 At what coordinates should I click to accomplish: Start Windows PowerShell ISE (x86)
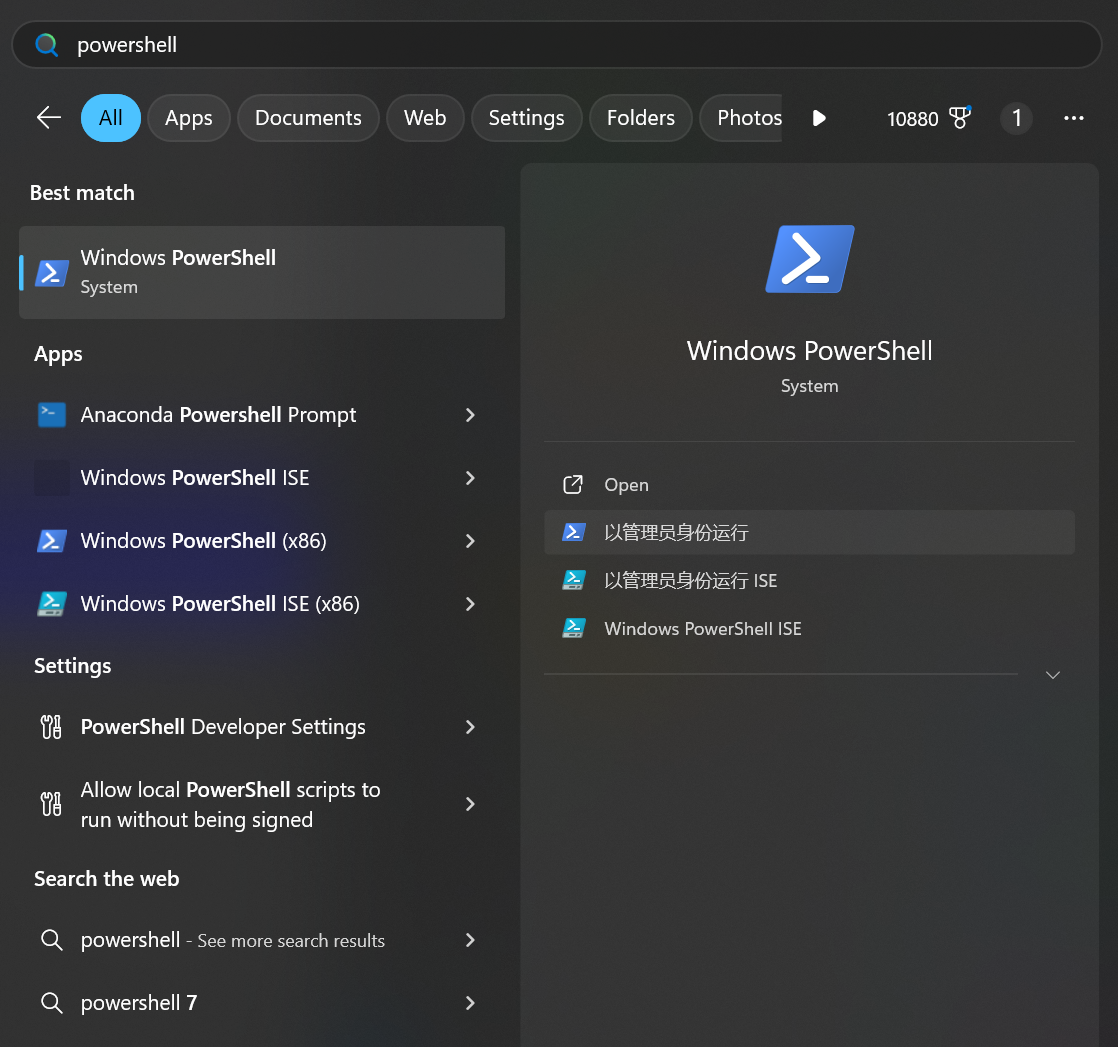pos(218,603)
